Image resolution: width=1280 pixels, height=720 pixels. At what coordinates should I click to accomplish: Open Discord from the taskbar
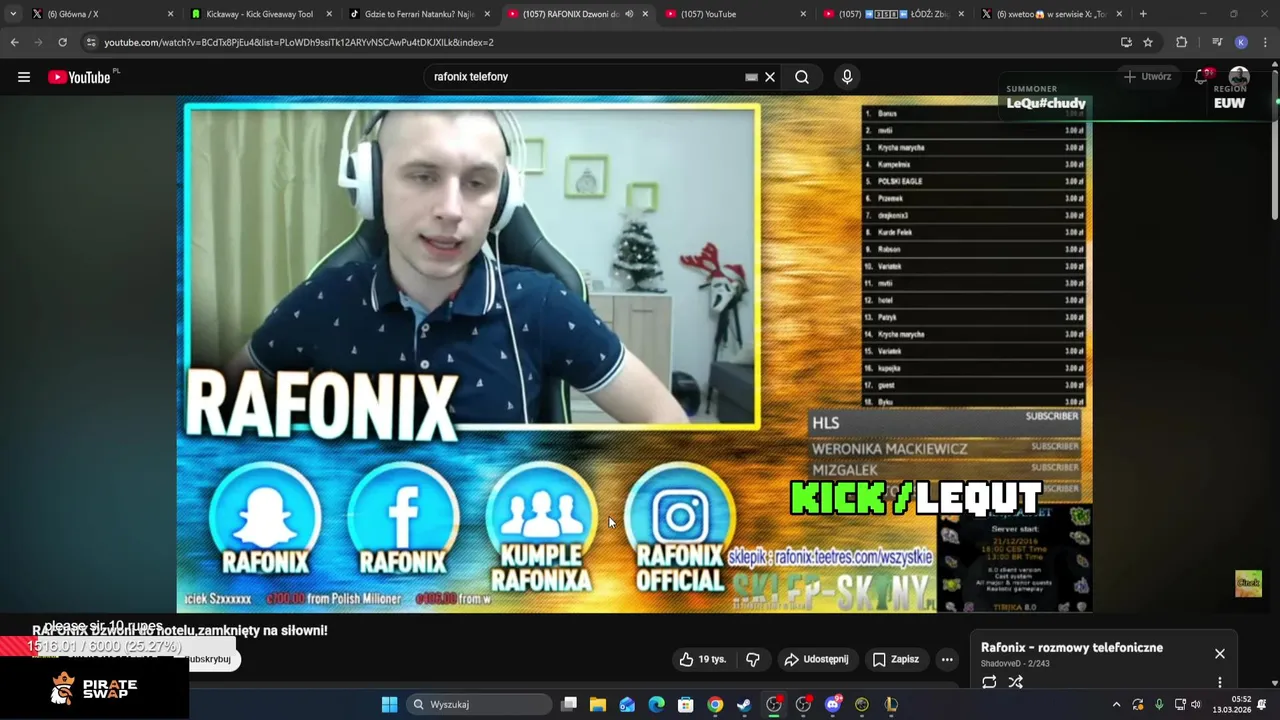click(833, 704)
